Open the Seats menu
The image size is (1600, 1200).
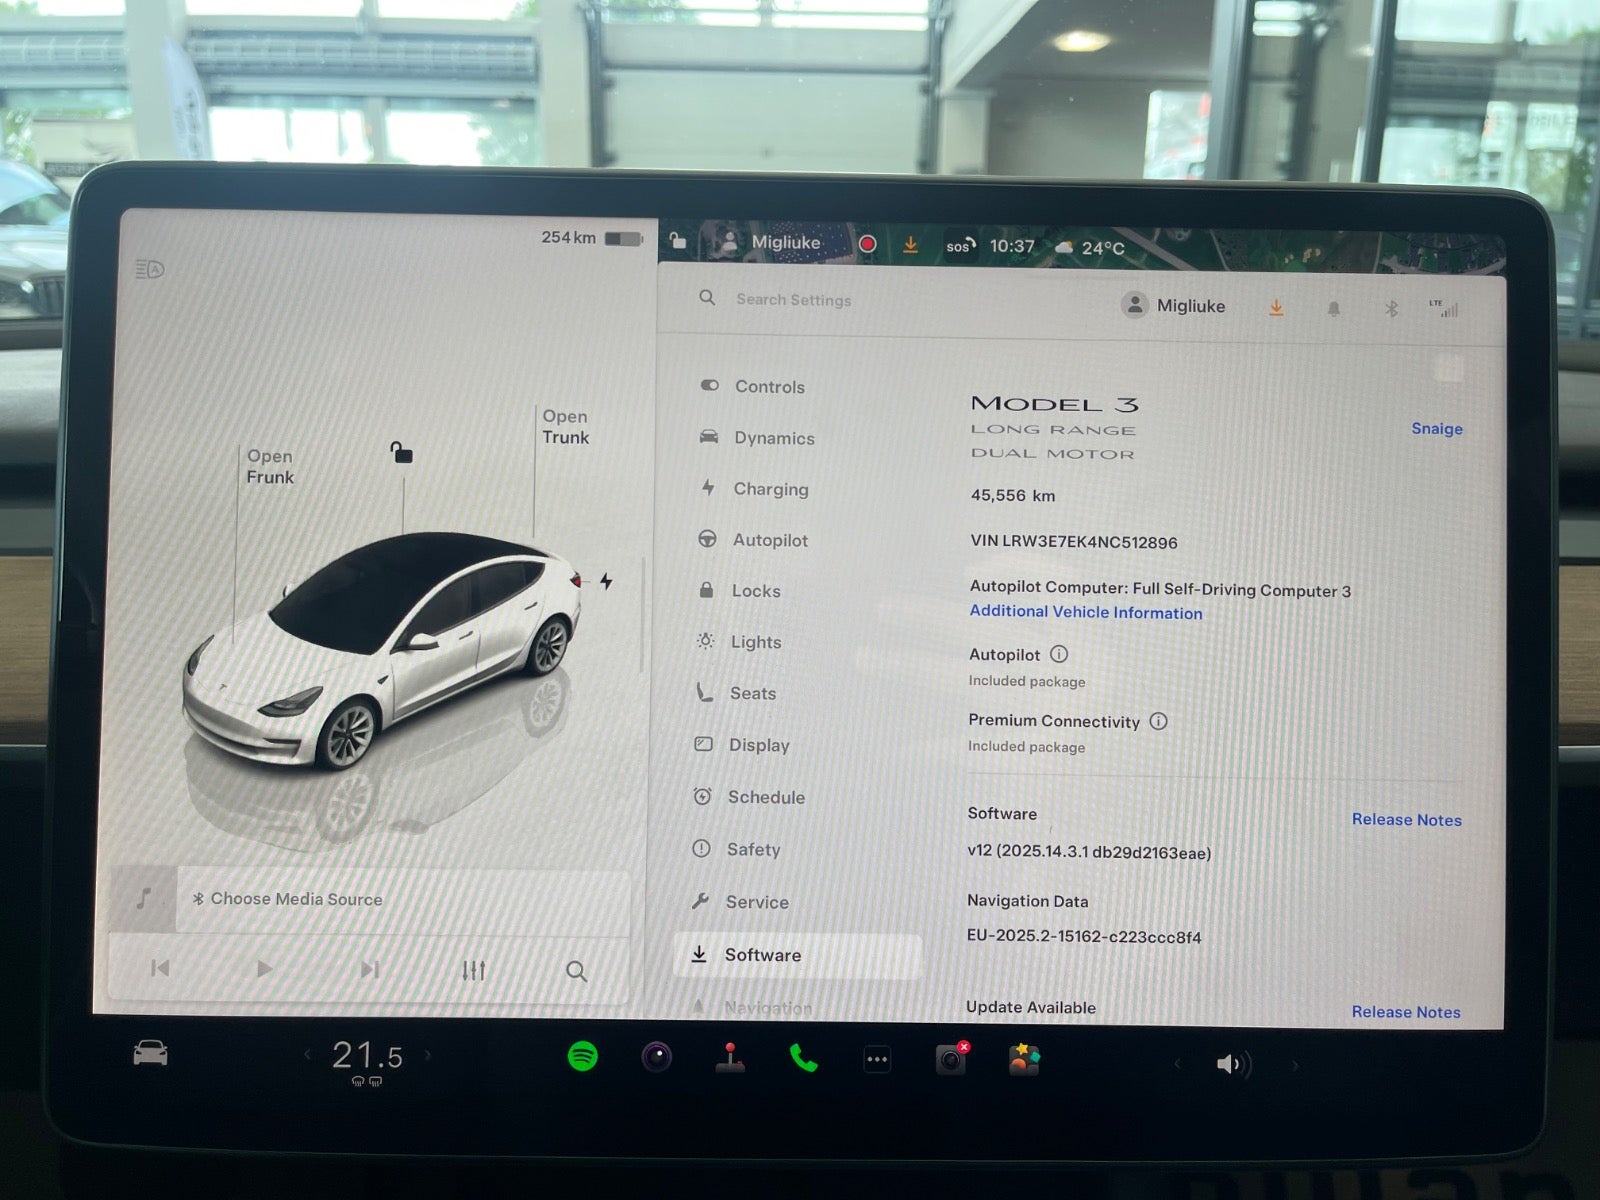735,692
